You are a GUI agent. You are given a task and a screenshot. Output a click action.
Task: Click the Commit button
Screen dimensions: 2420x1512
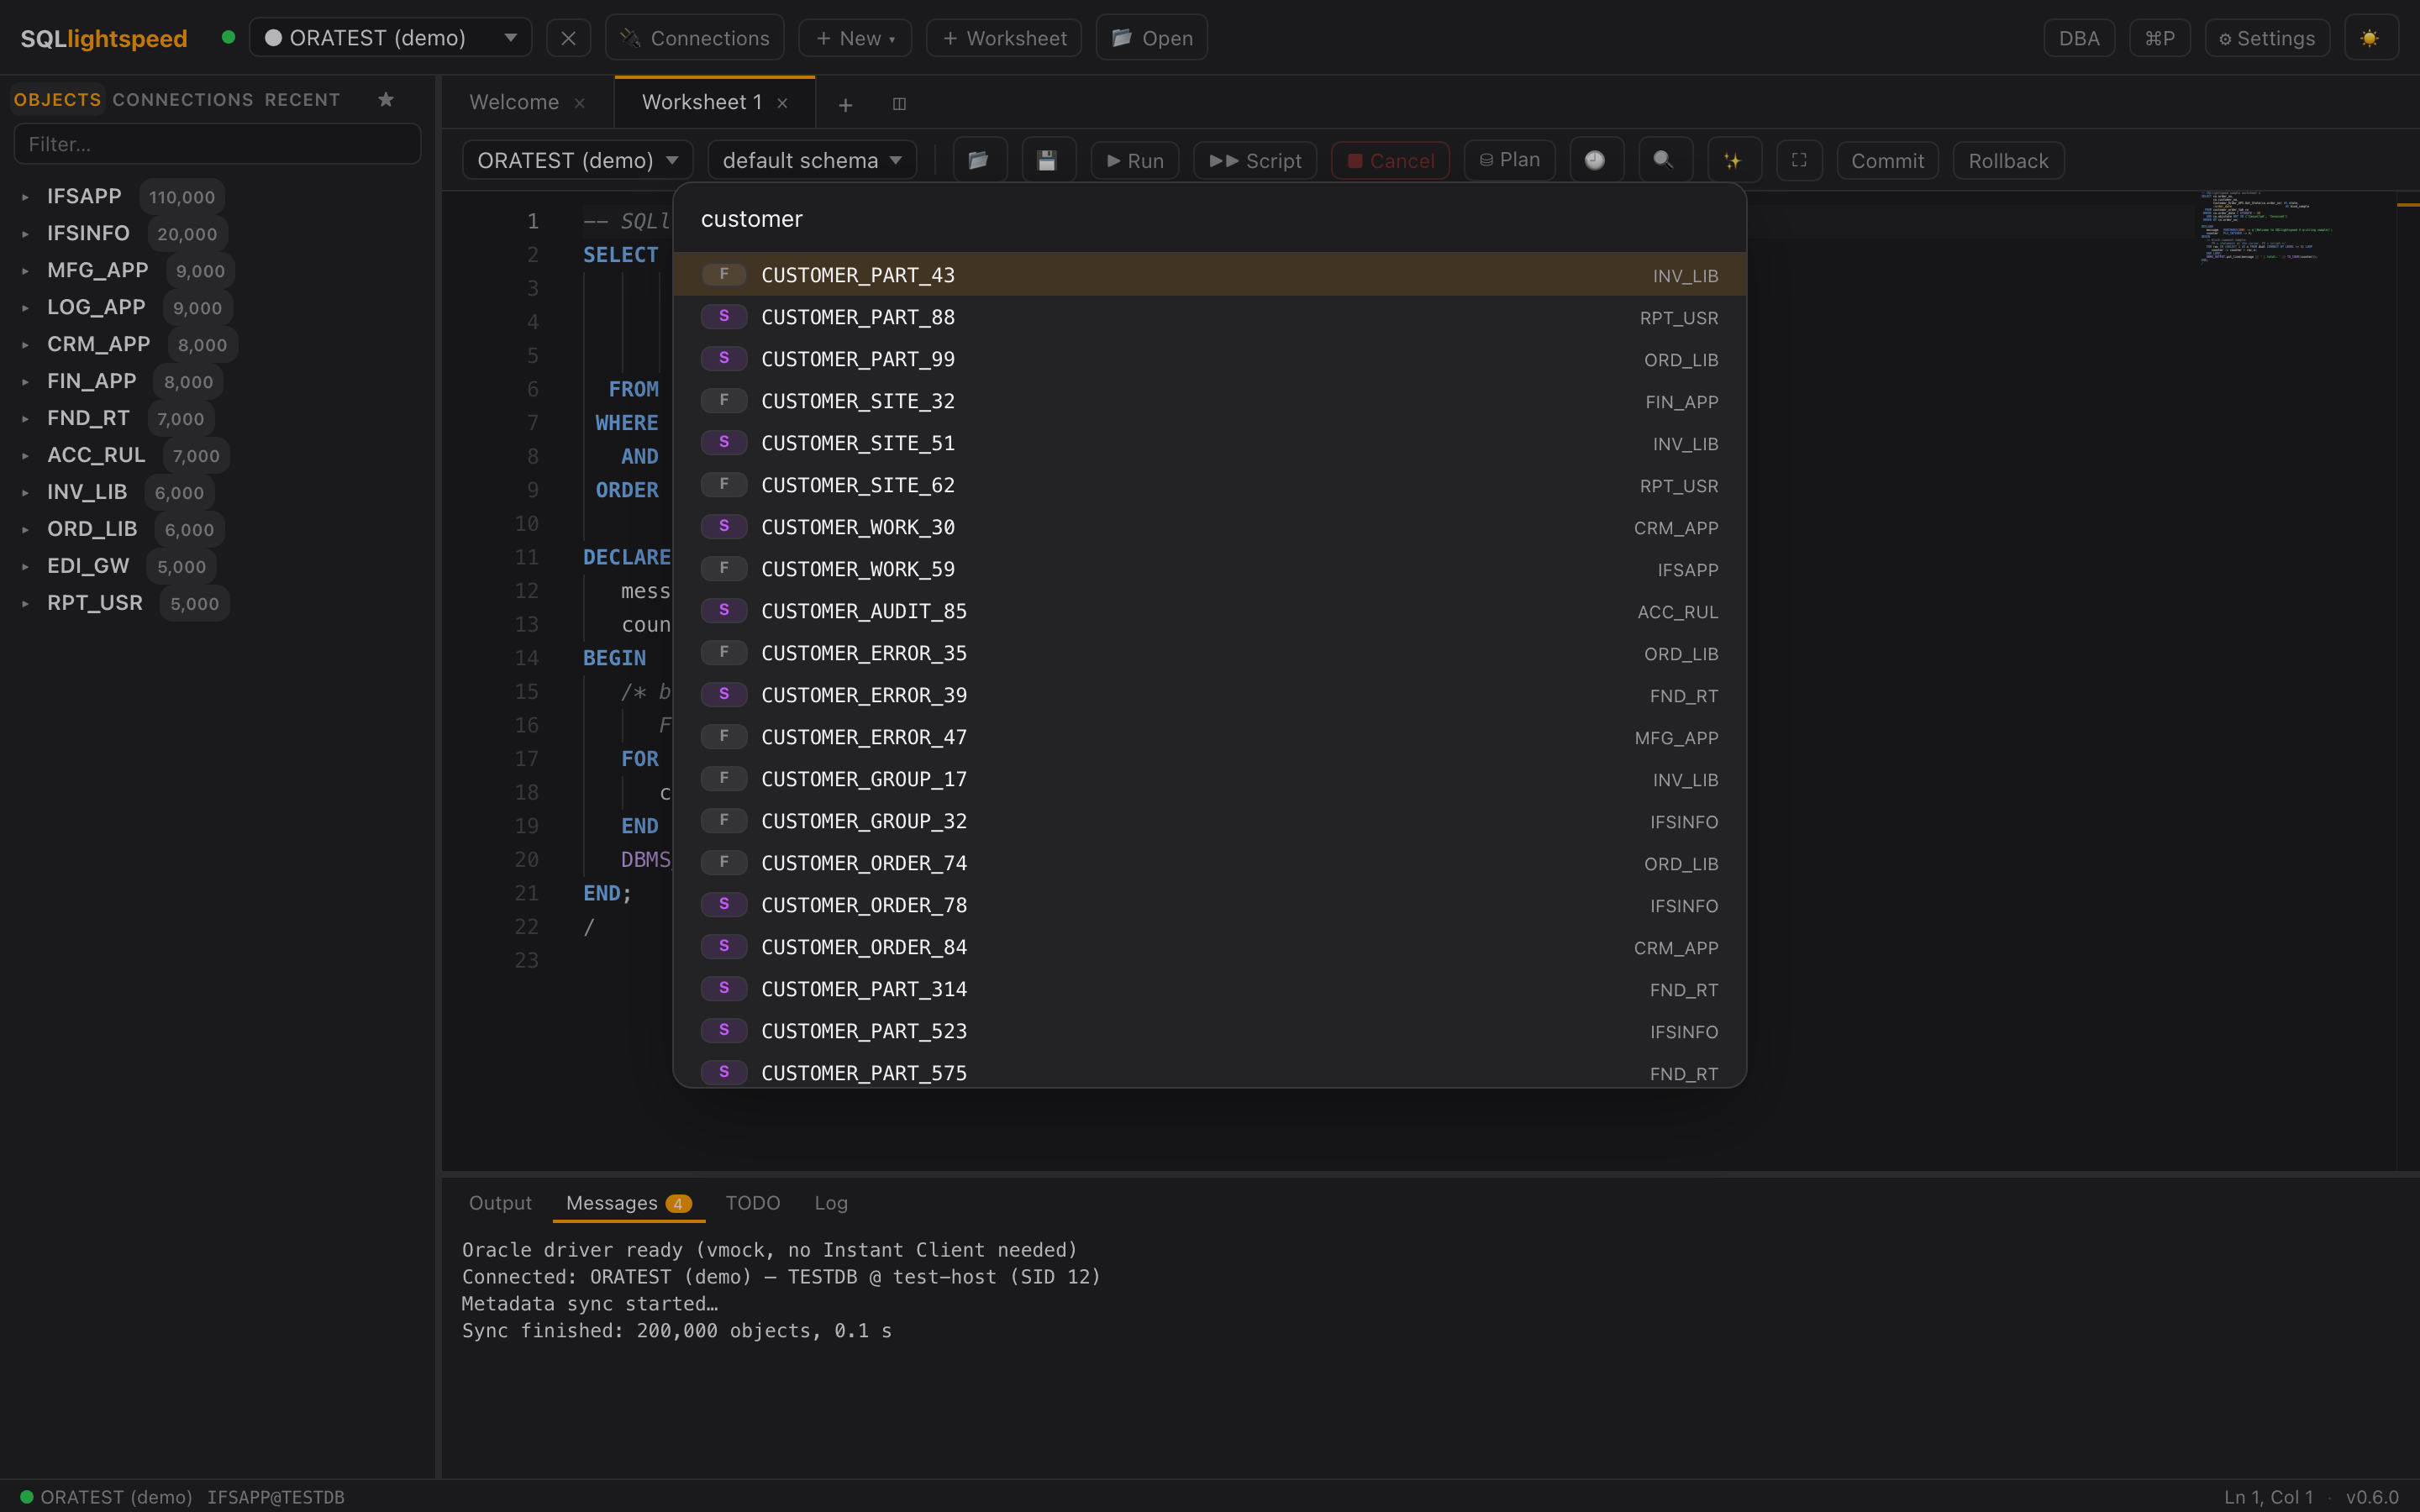coord(1887,160)
